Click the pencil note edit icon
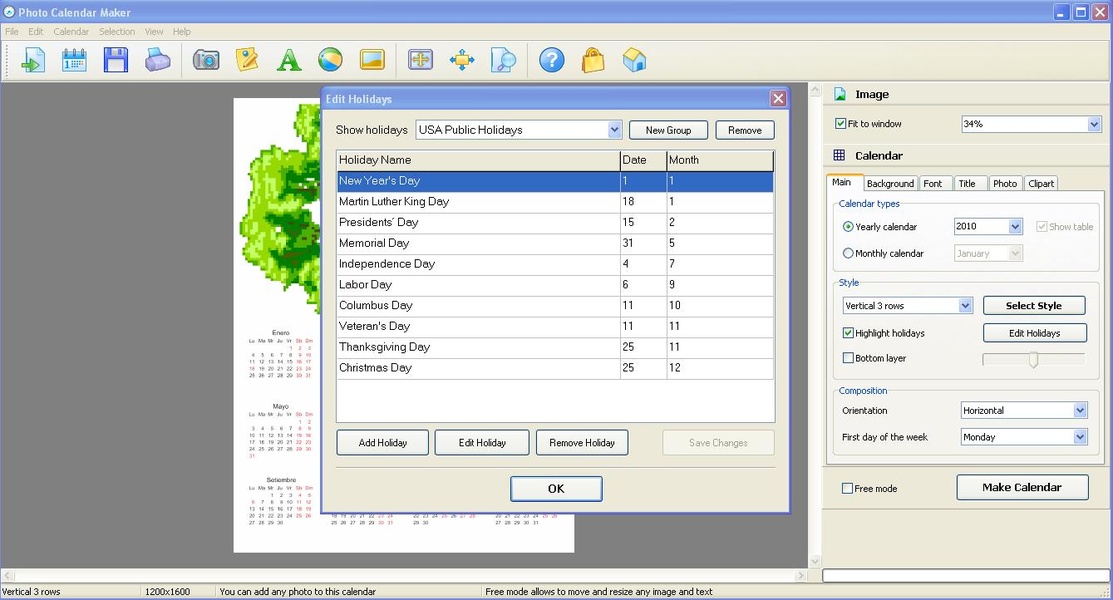Viewport: 1113px width, 600px height. coord(247,60)
